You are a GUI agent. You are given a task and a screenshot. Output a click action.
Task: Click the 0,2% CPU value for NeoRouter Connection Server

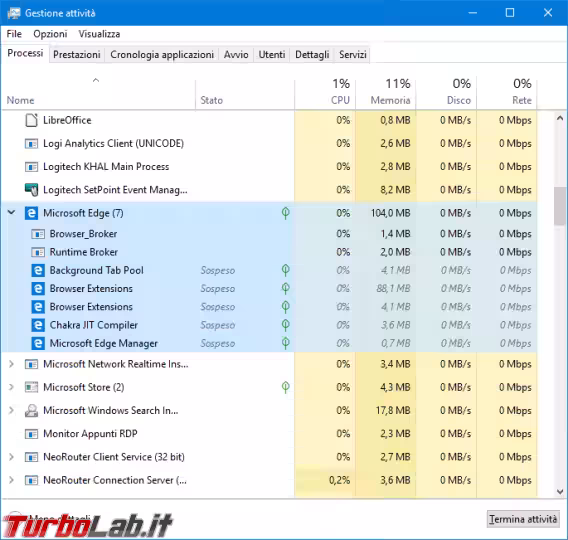click(x=339, y=480)
